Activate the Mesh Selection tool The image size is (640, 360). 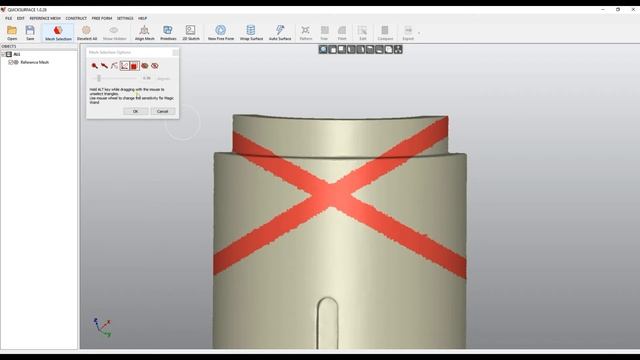(x=58, y=32)
